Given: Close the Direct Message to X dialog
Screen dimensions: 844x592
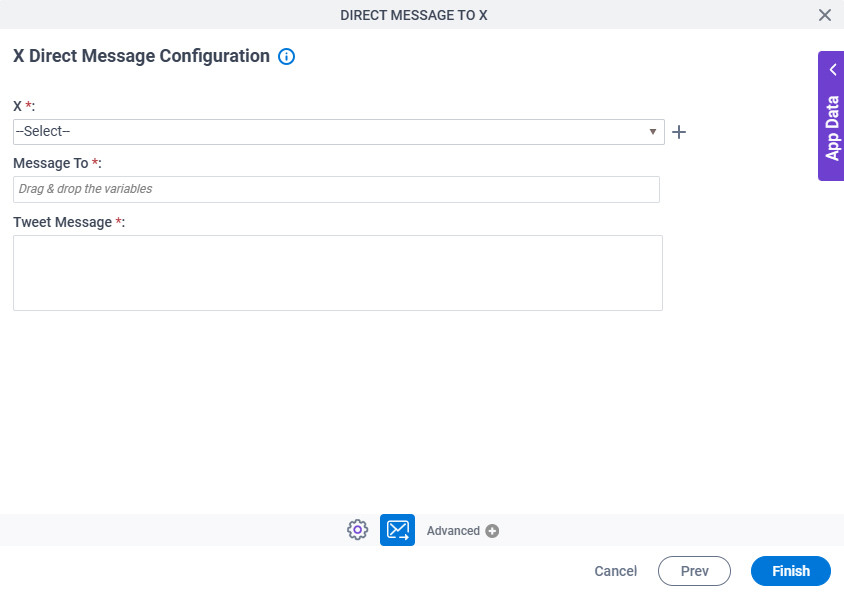Looking at the screenshot, I should tap(825, 15).
